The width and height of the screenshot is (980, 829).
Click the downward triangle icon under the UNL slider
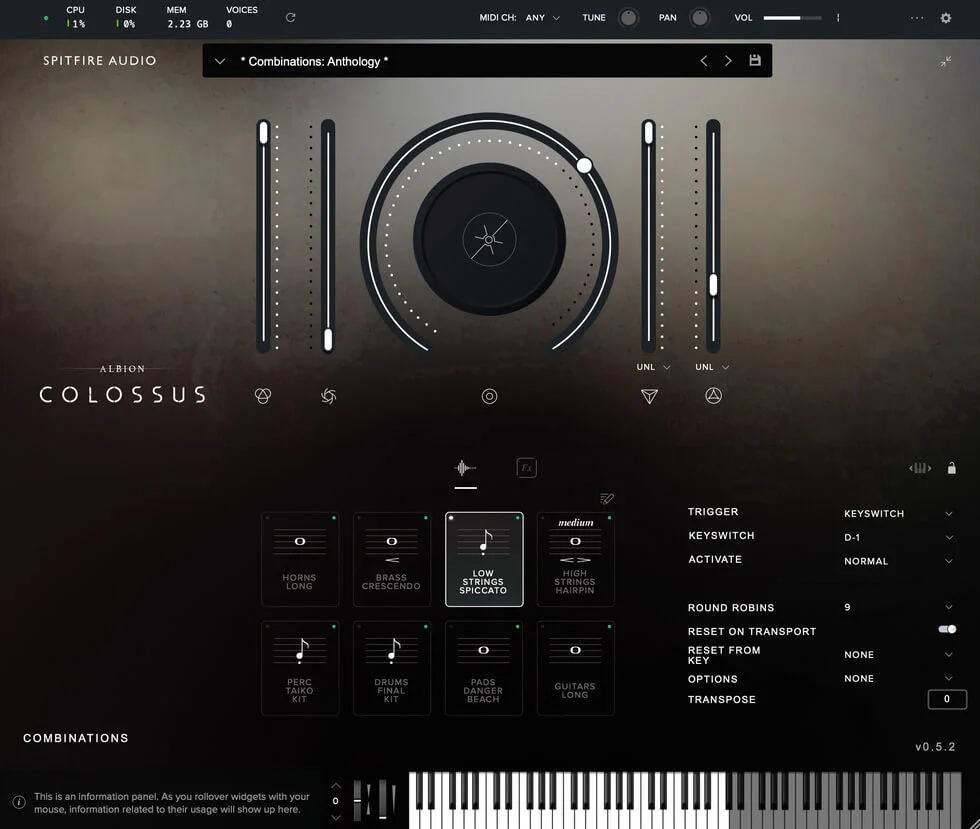click(x=649, y=396)
